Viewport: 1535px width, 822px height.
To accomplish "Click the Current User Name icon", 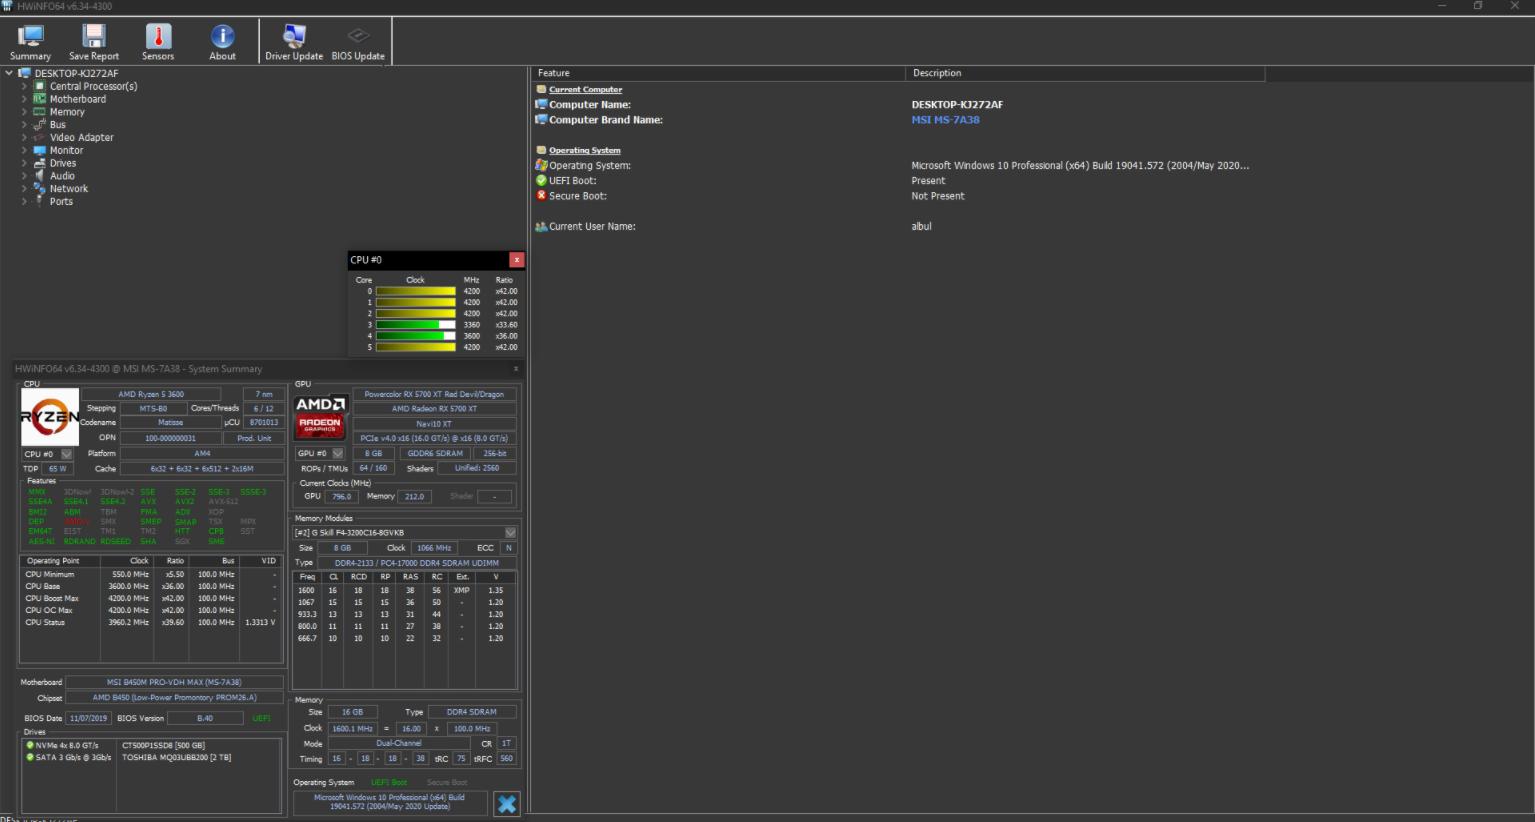I will coord(542,226).
